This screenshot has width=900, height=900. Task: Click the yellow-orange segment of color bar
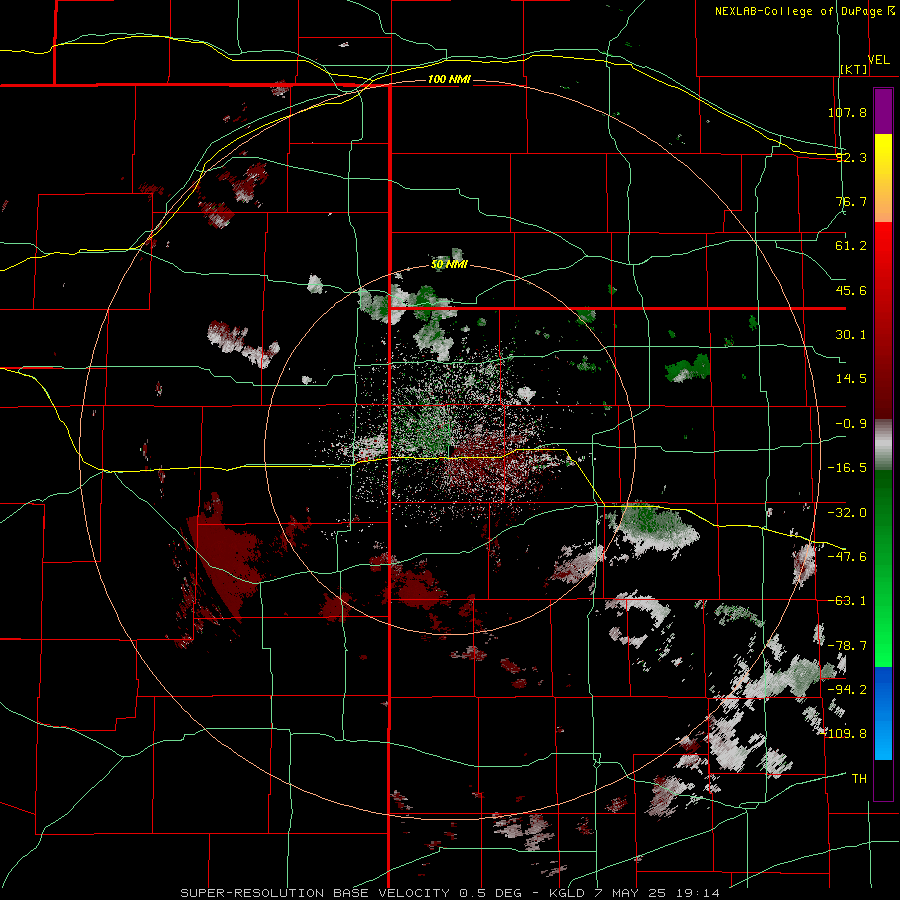883,178
